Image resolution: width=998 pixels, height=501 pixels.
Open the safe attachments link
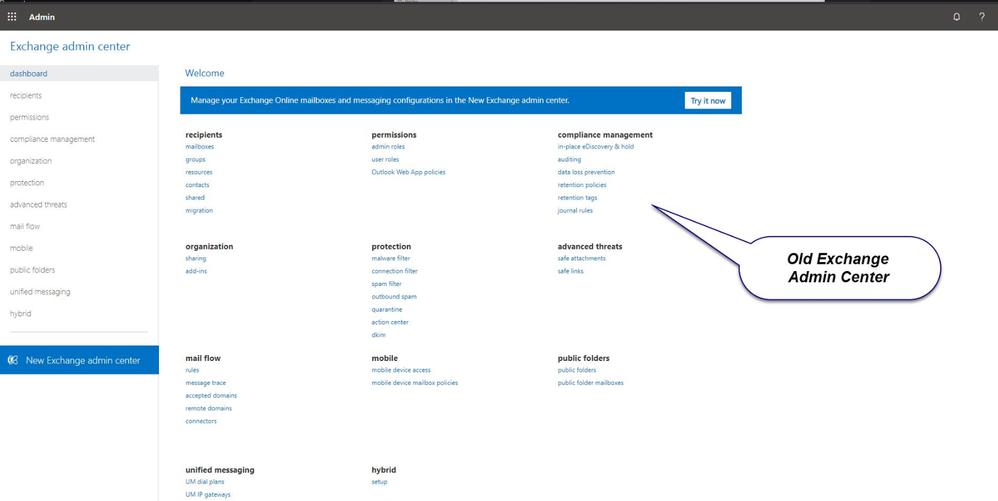pos(582,258)
